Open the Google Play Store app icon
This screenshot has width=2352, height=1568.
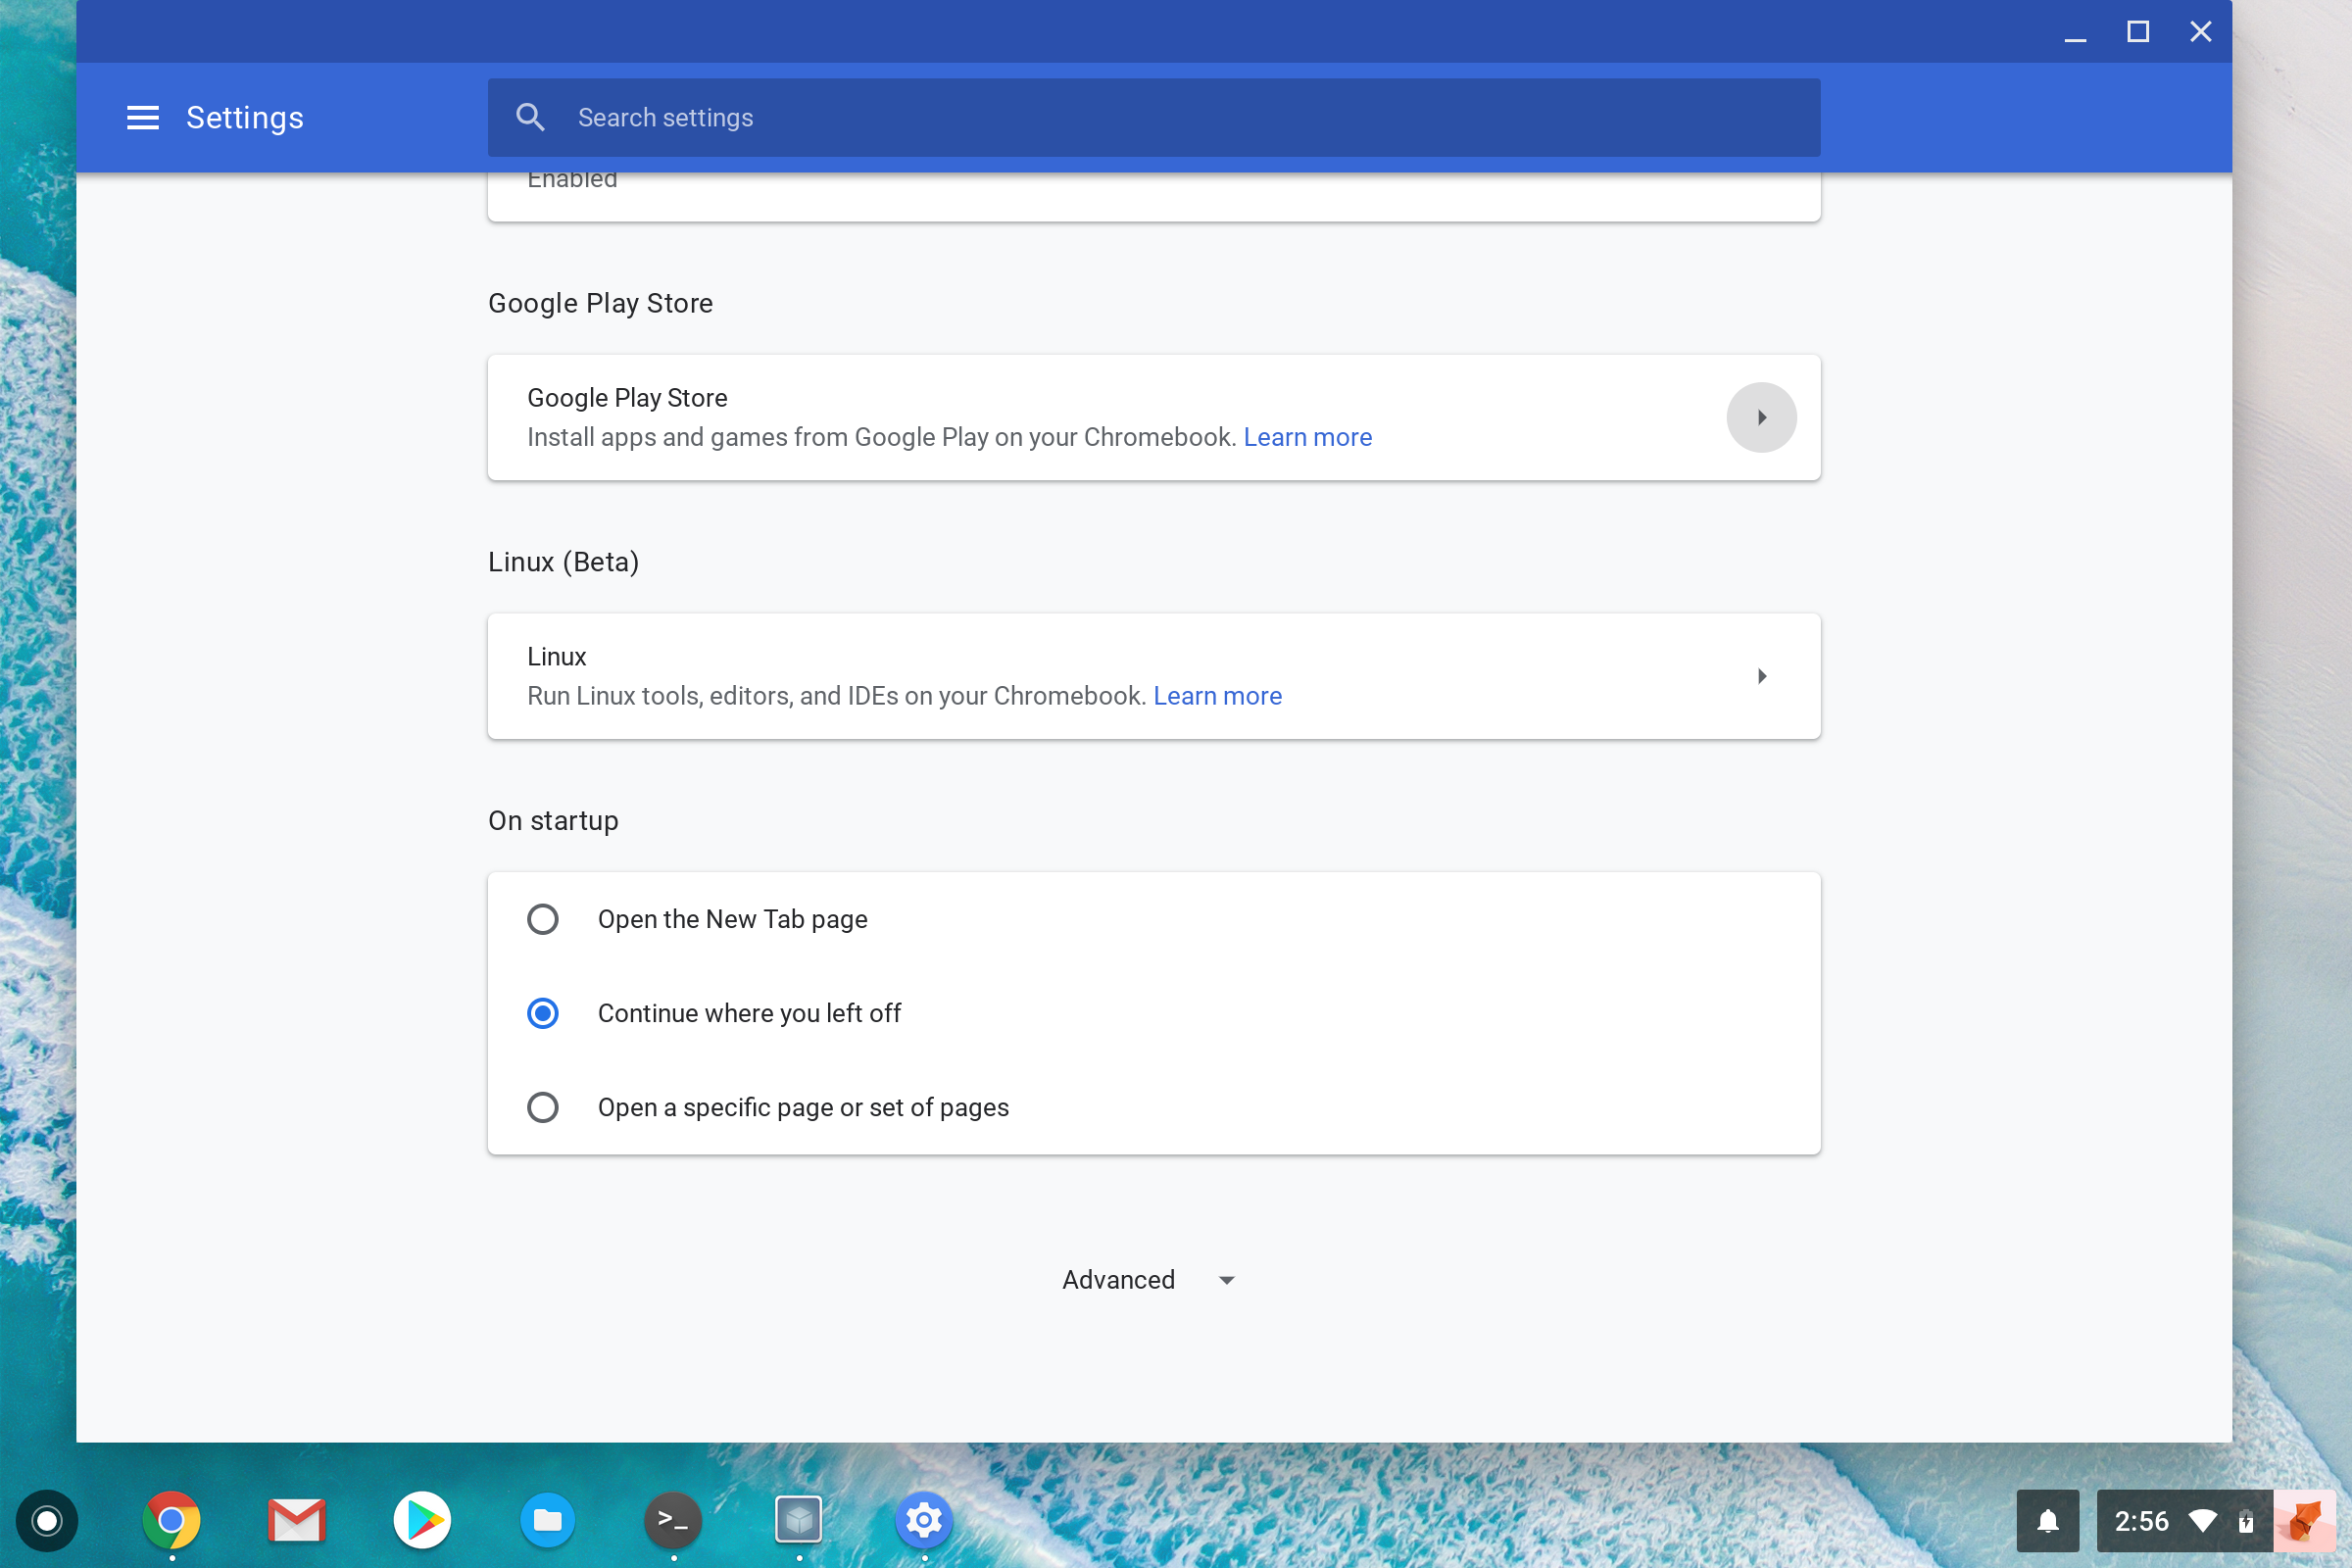coord(421,1521)
